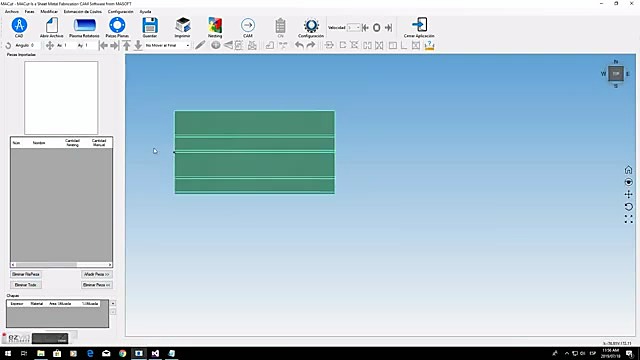The image size is (640, 360).
Task: Click the redo arrow
Action: click(x=311, y=45)
